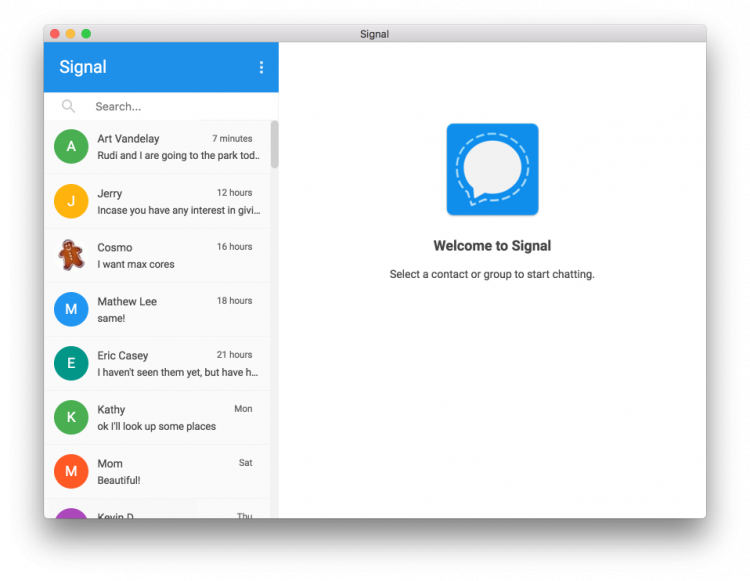Open Cosmo's message 'I want max cores'

click(x=136, y=265)
